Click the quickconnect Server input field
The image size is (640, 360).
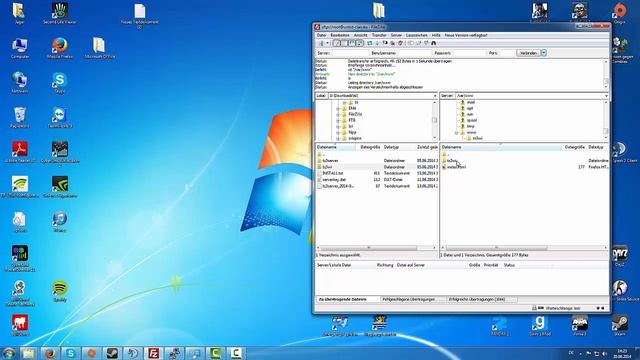(350, 53)
